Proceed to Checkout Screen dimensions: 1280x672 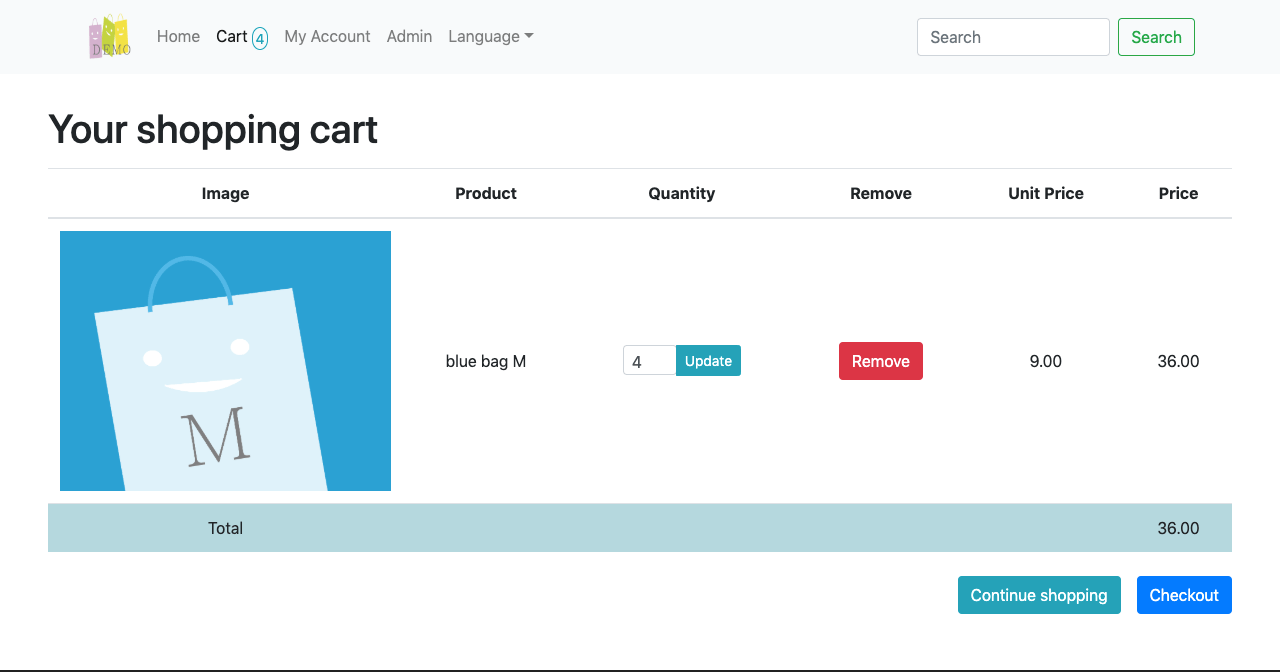tap(1184, 594)
